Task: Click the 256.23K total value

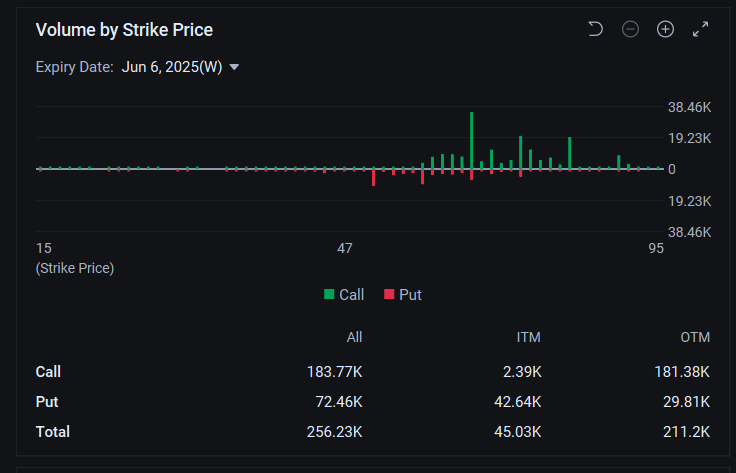Action: pos(334,432)
